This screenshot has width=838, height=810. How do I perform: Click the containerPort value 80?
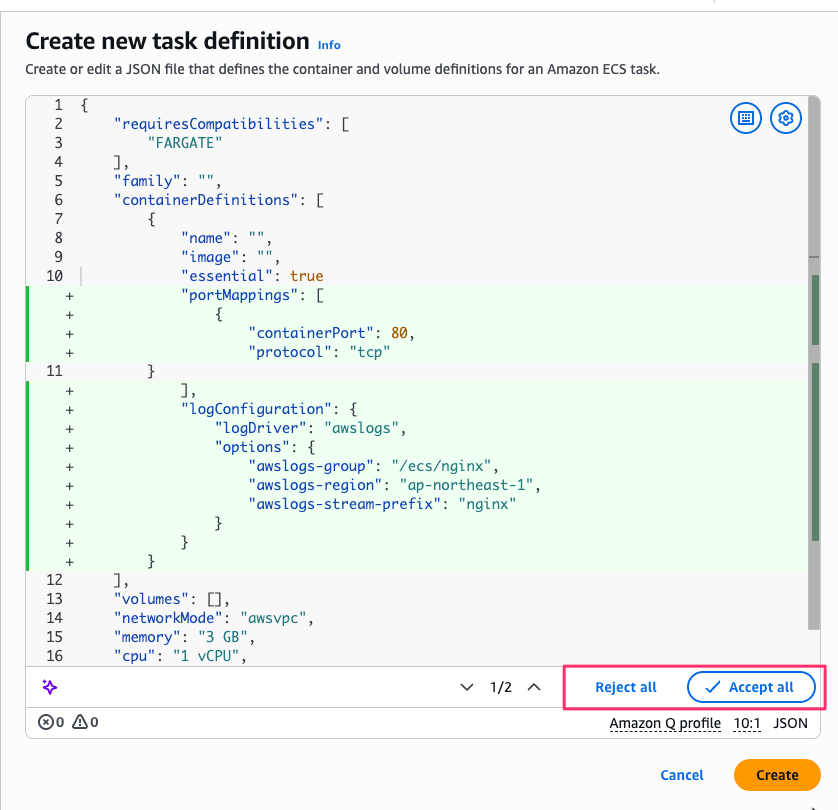tap(399, 333)
